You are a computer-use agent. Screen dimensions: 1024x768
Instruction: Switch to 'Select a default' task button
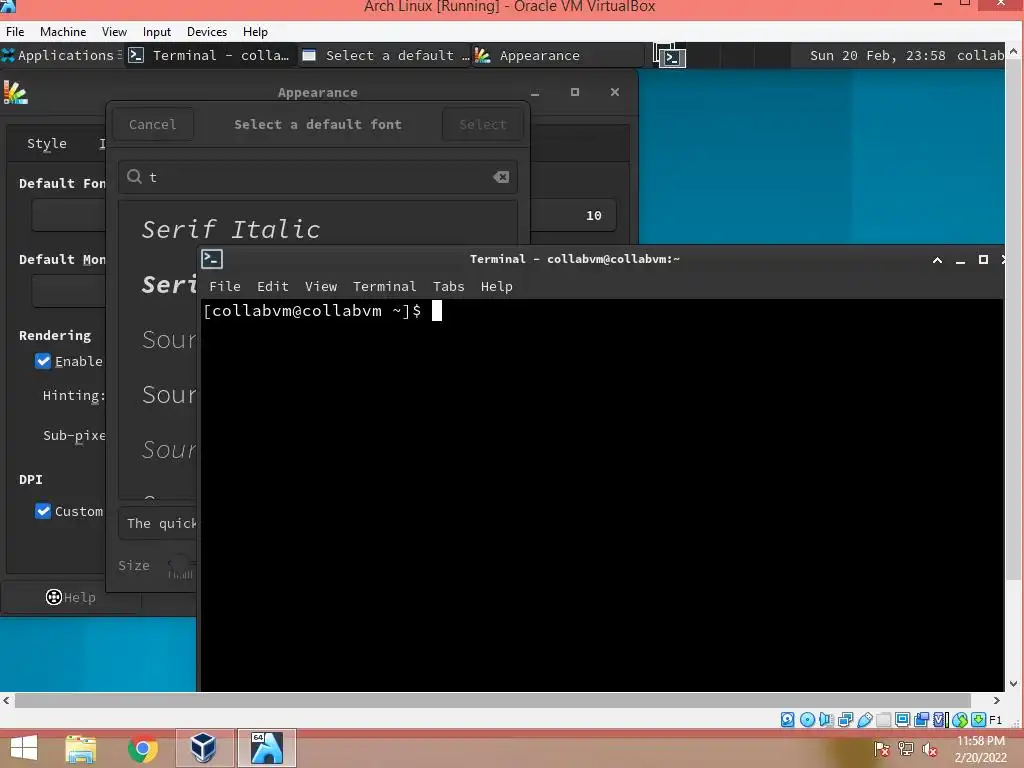click(x=385, y=56)
